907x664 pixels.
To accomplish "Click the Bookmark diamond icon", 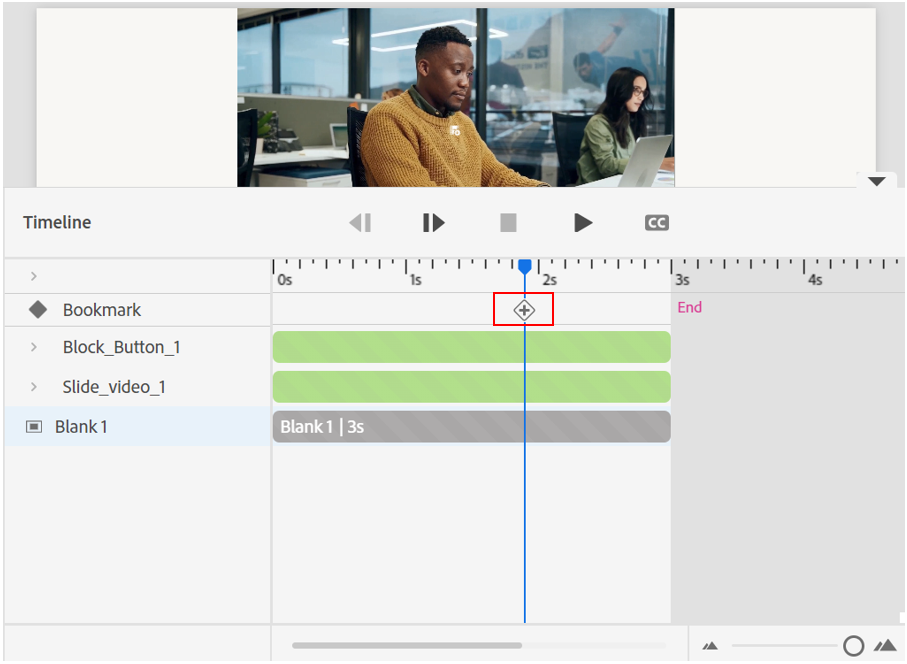I will (38, 310).
